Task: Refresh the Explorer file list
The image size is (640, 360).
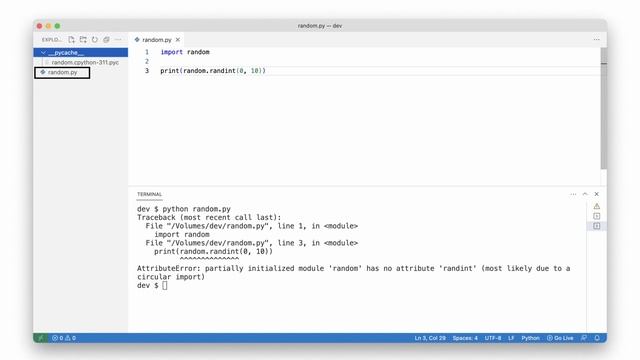Action: (x=95, y=40)
